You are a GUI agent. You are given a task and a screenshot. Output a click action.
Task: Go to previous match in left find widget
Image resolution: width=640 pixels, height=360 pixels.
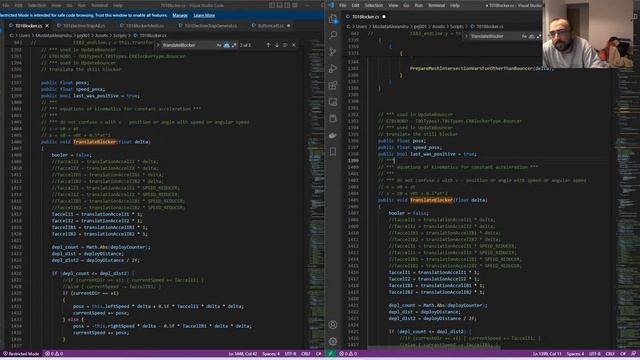268,45
